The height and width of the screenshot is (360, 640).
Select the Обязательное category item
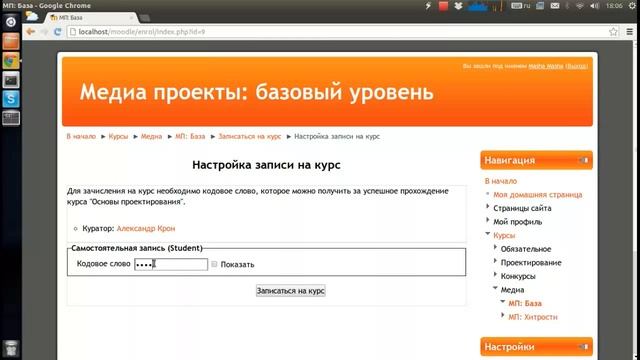pyautogui.click(x=526, y=249)
